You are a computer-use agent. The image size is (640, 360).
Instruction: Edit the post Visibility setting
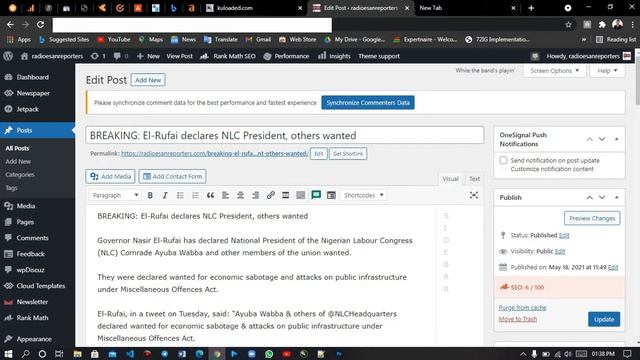[560, 251]
